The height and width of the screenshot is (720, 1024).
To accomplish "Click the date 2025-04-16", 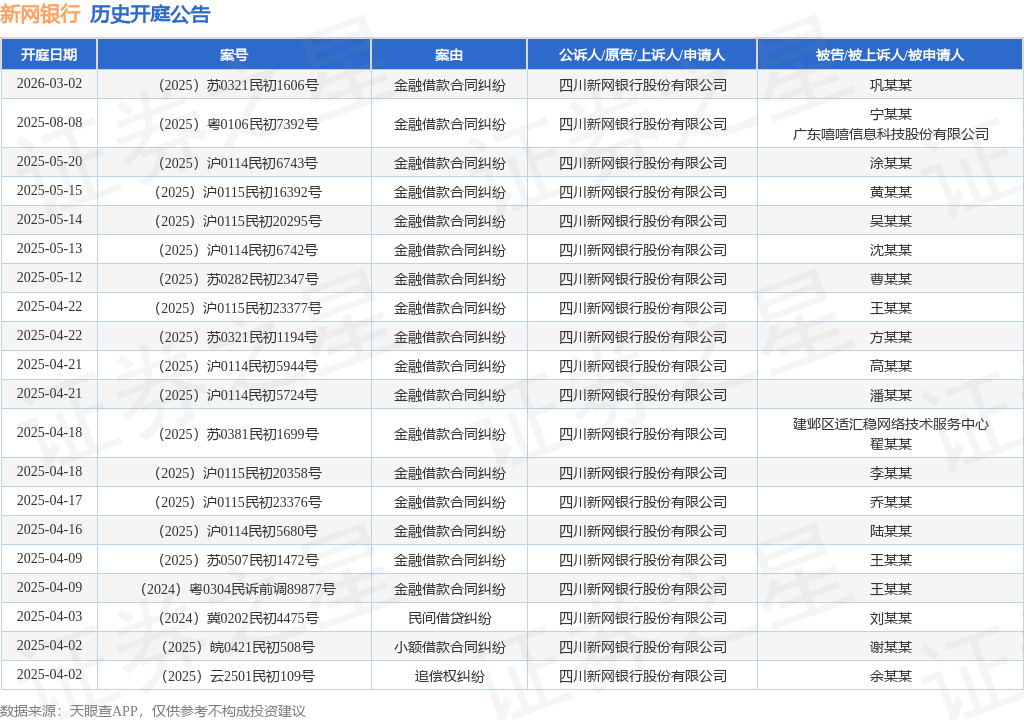I will click(49, 529).
